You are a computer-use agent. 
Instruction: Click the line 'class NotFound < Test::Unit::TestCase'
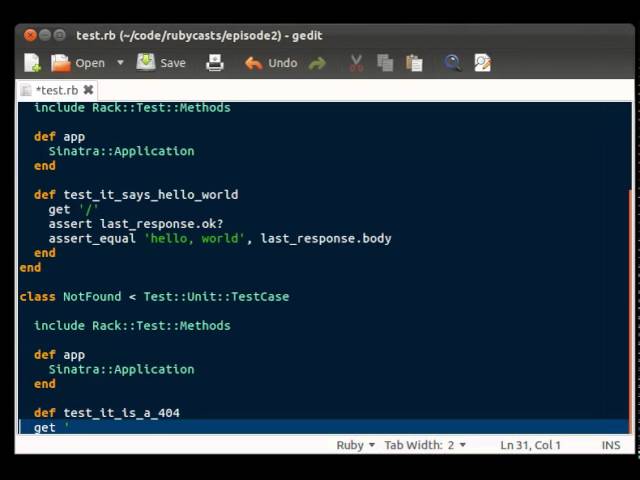click(154, 296)
